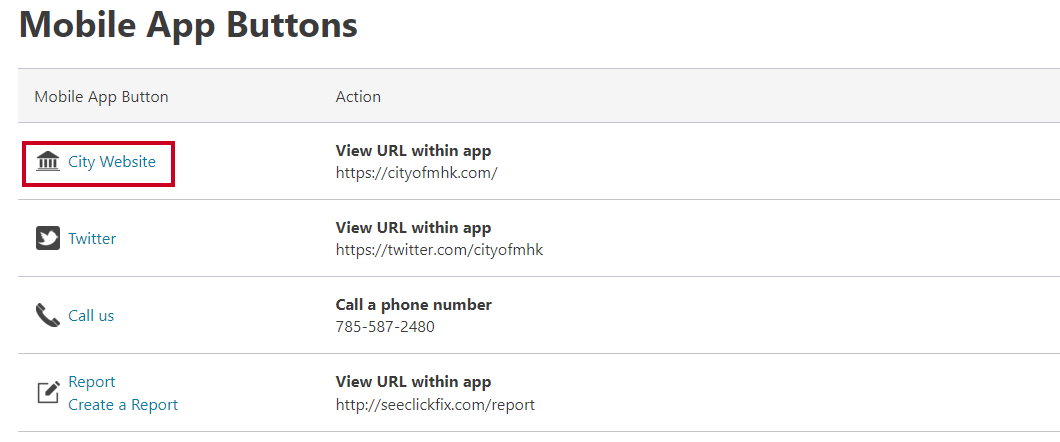1060x442 pixels.
Task: Click the pencil-and-paper Report icon
Action: click(x=47, y=393)
